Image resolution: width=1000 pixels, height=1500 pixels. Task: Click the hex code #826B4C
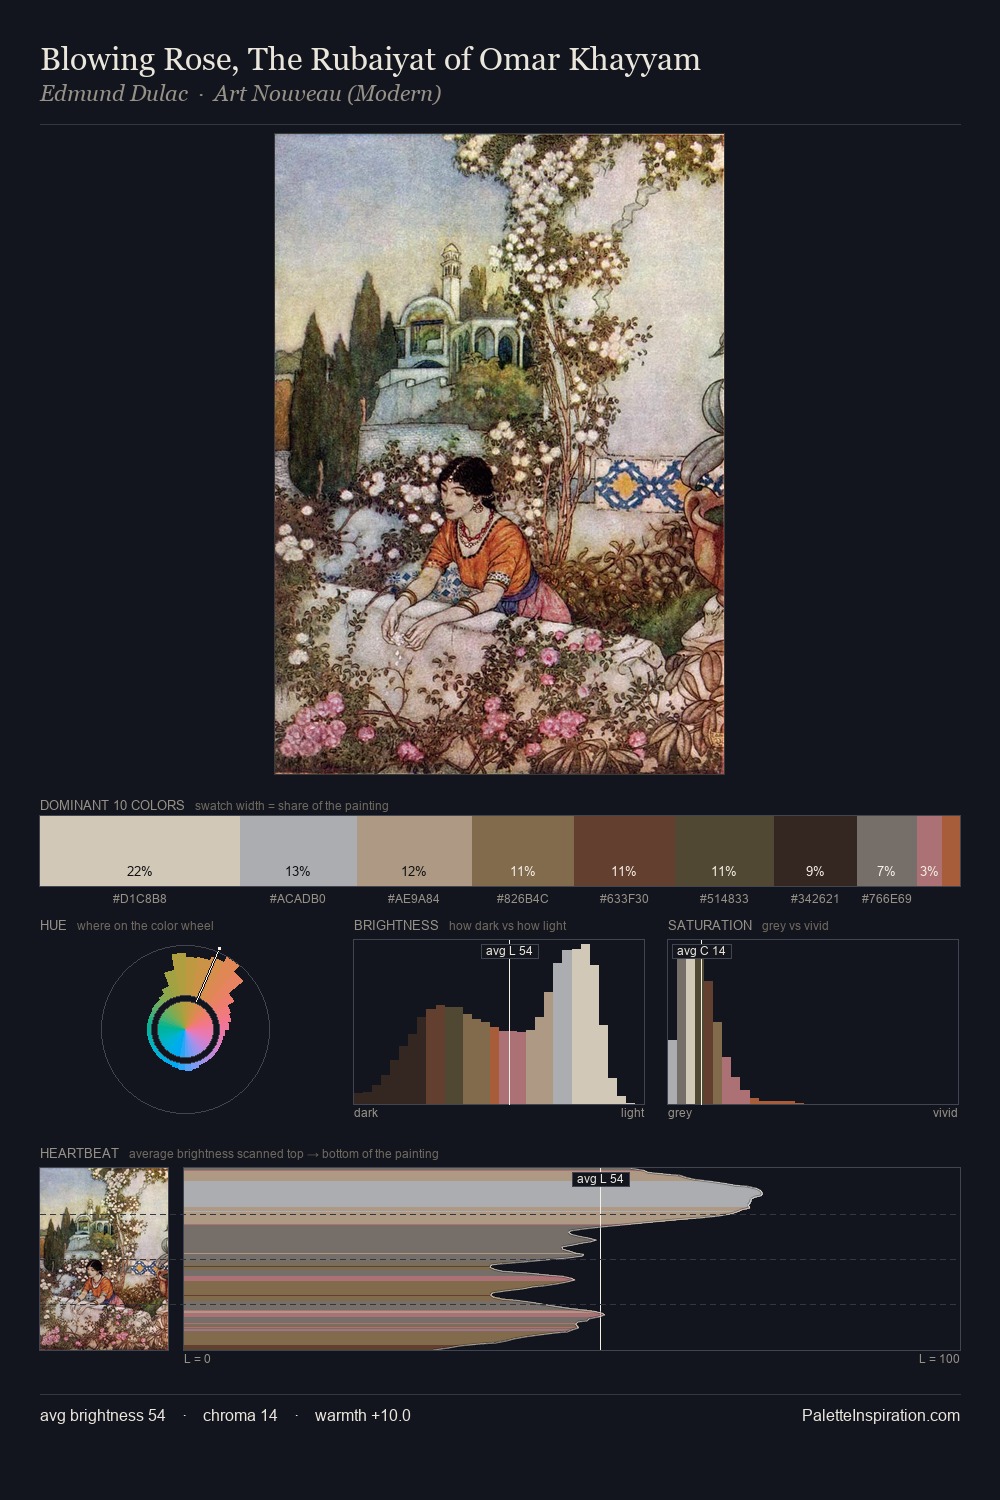(523, 898)
